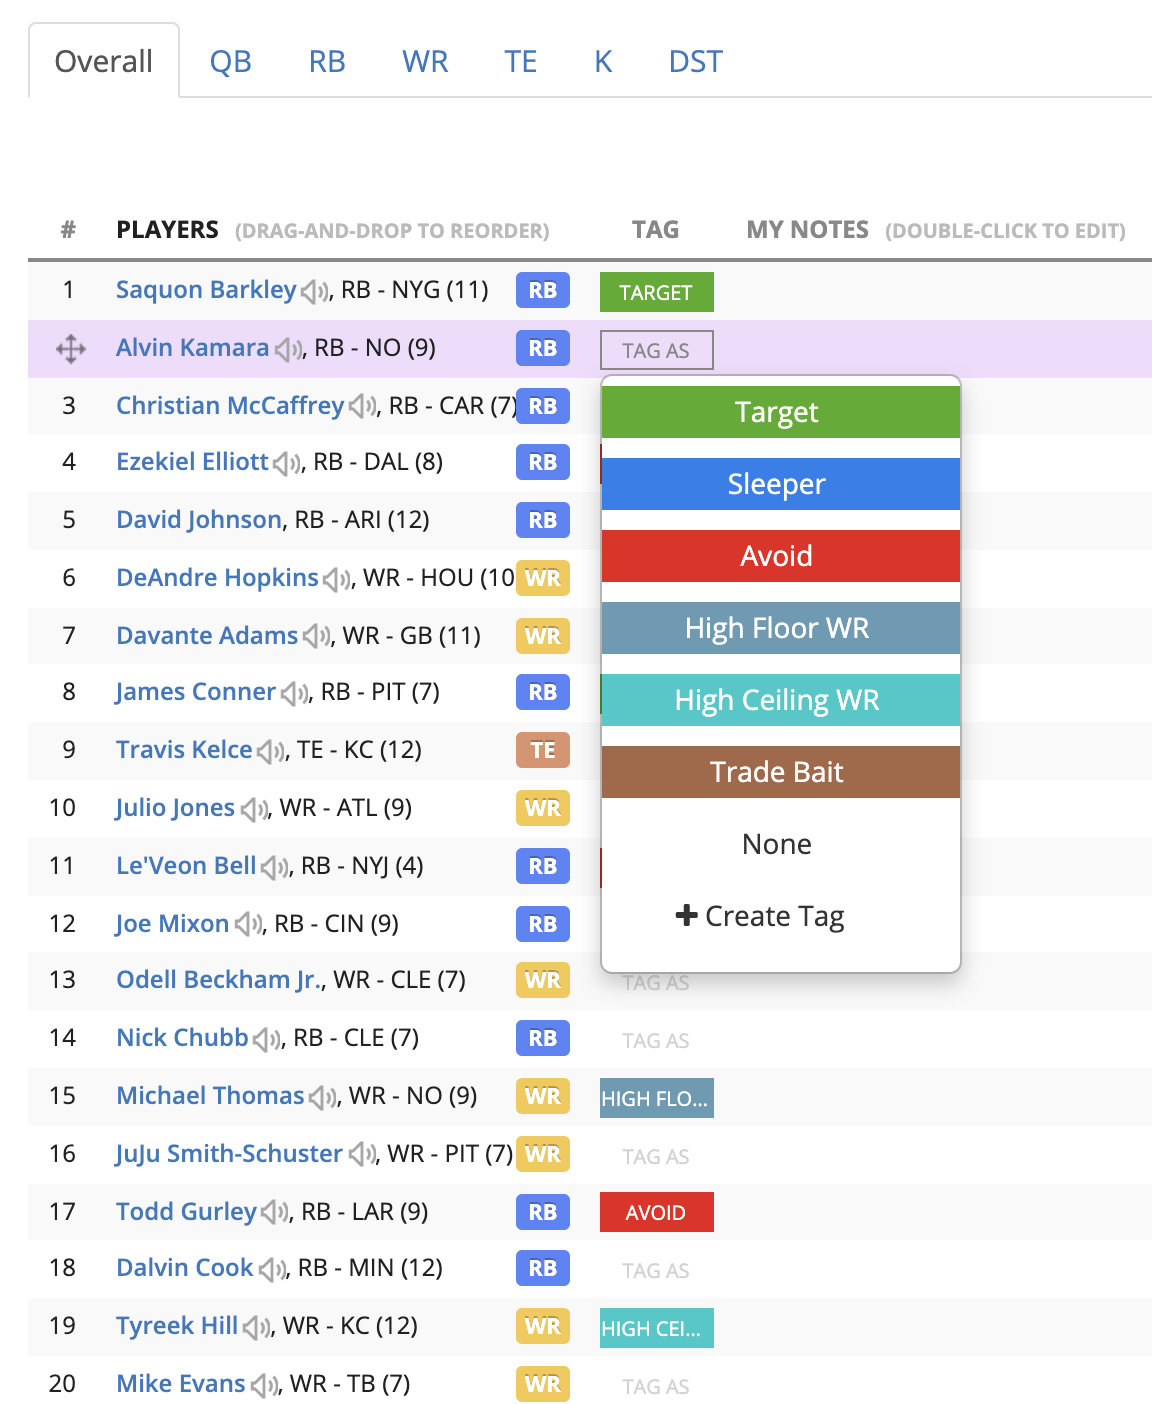Image resolution: width=1152 pixels, height=1404 pixels.
Task: Choose the green Target tag option
Action: 781,412
